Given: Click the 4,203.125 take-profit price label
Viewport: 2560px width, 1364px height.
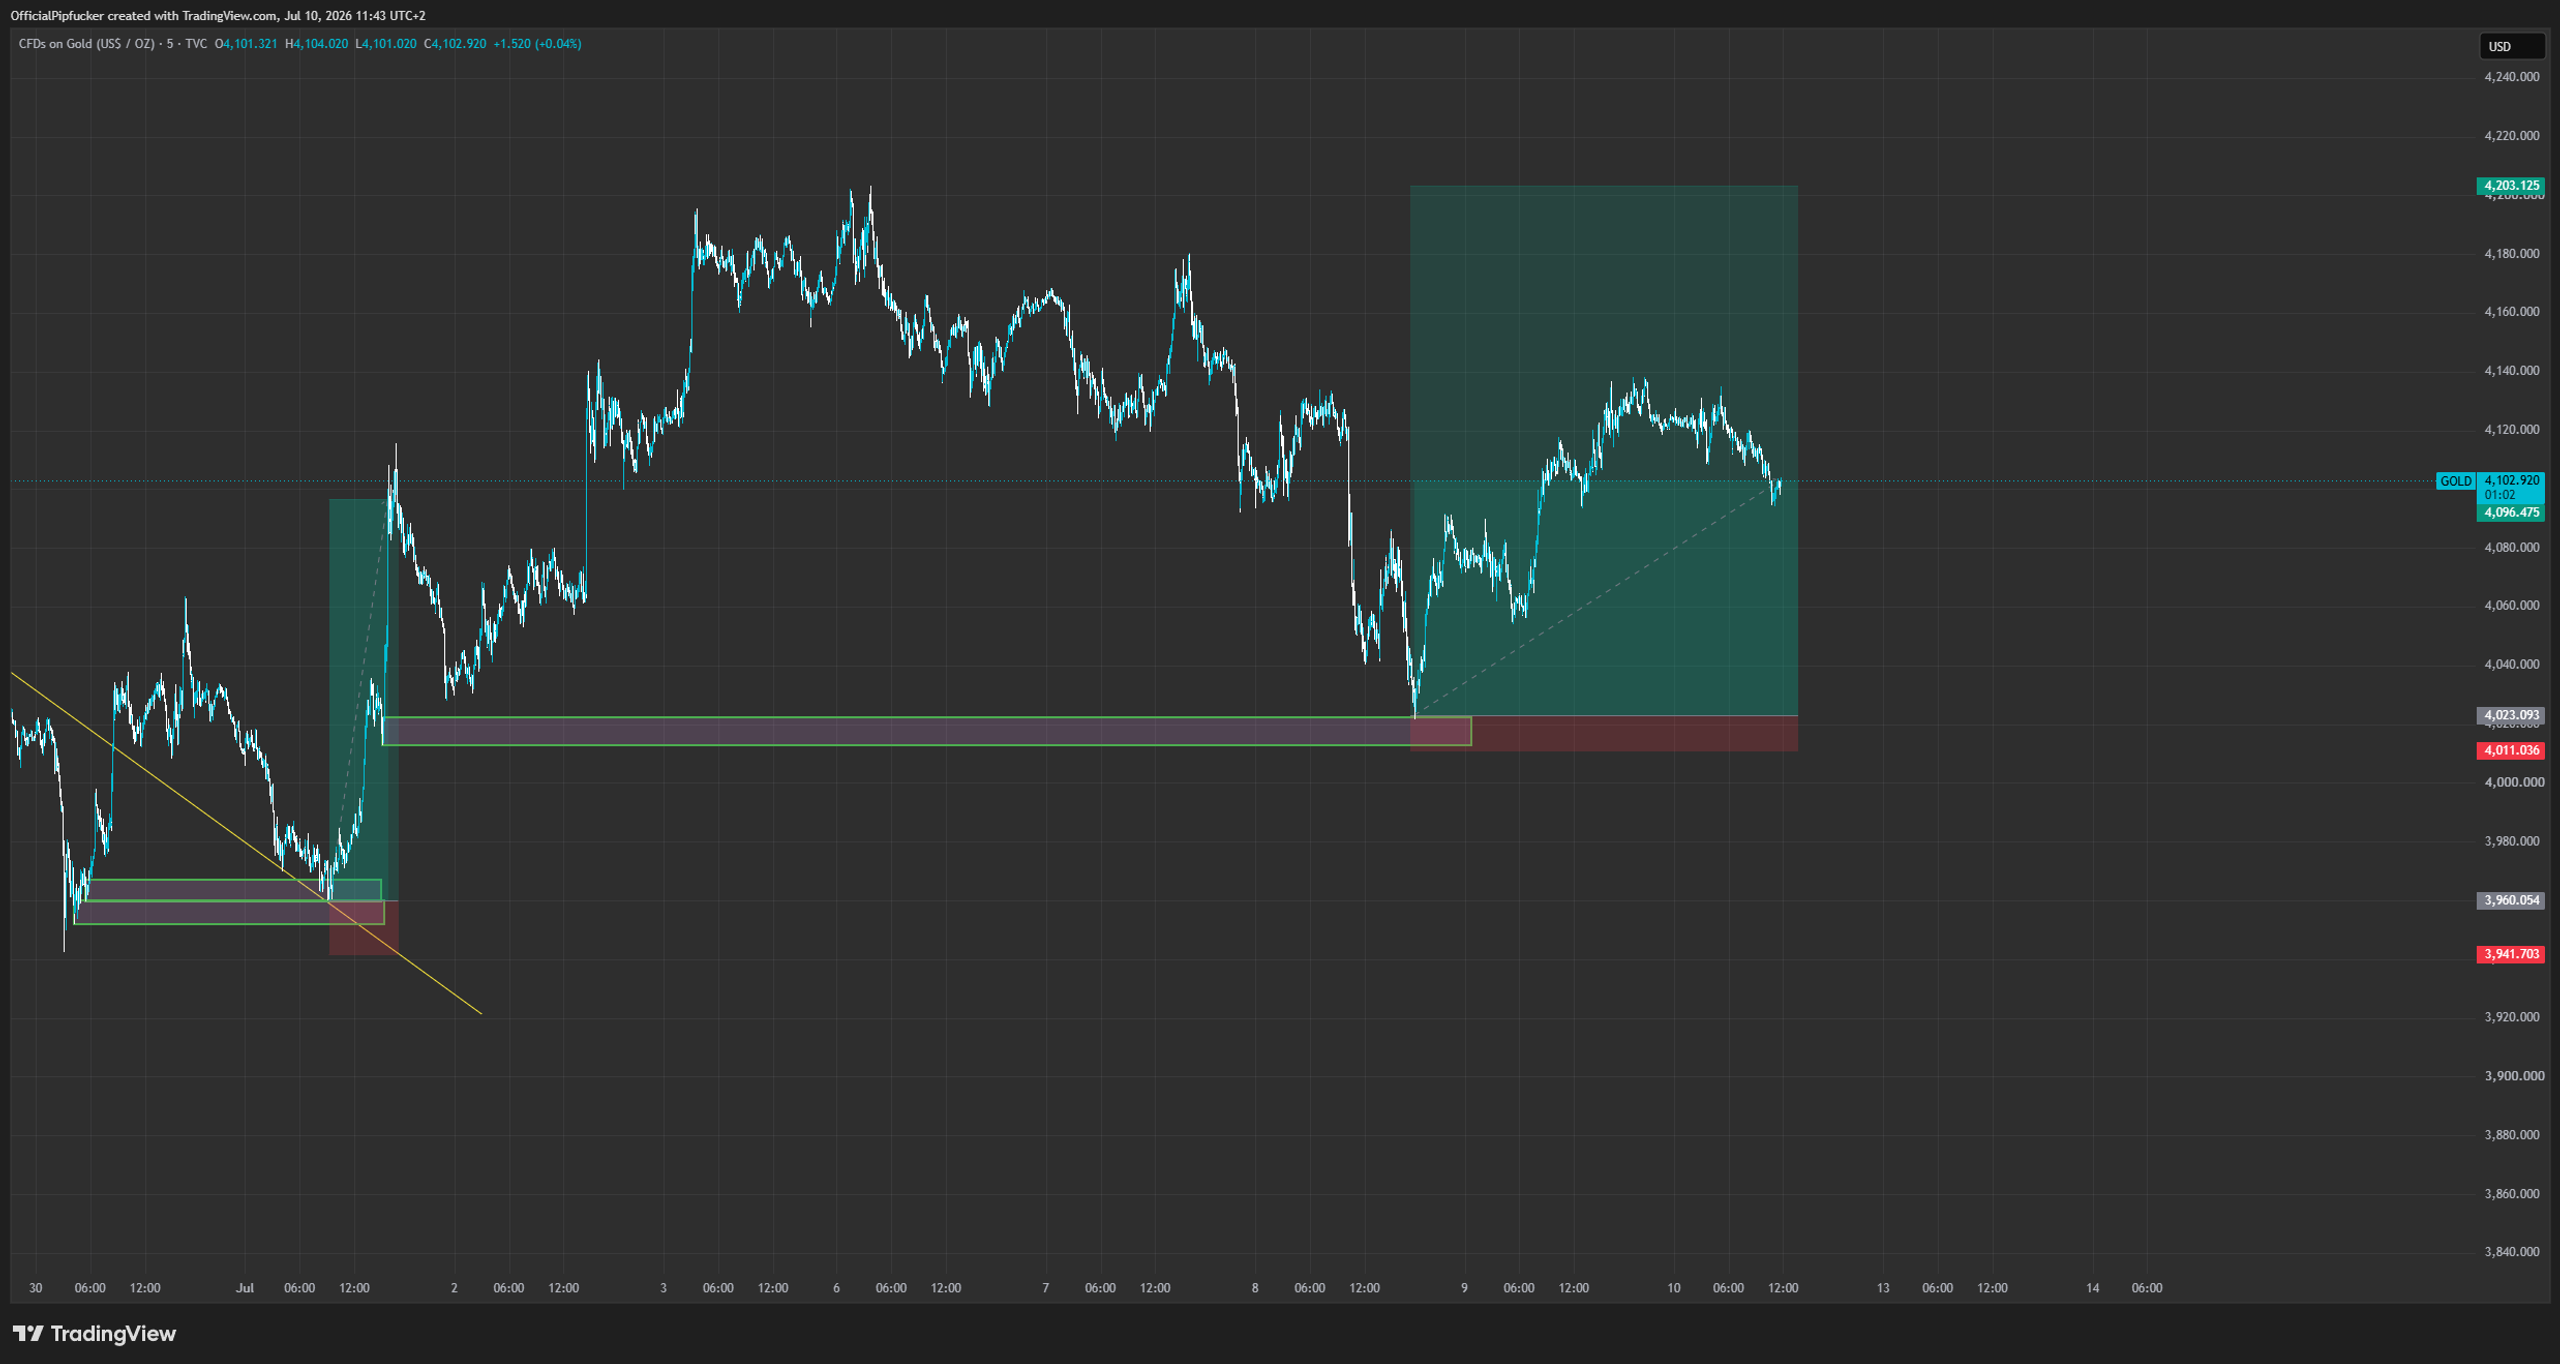Looking at the screenshot, I should pyautogui.click(x=2511, y=186).
